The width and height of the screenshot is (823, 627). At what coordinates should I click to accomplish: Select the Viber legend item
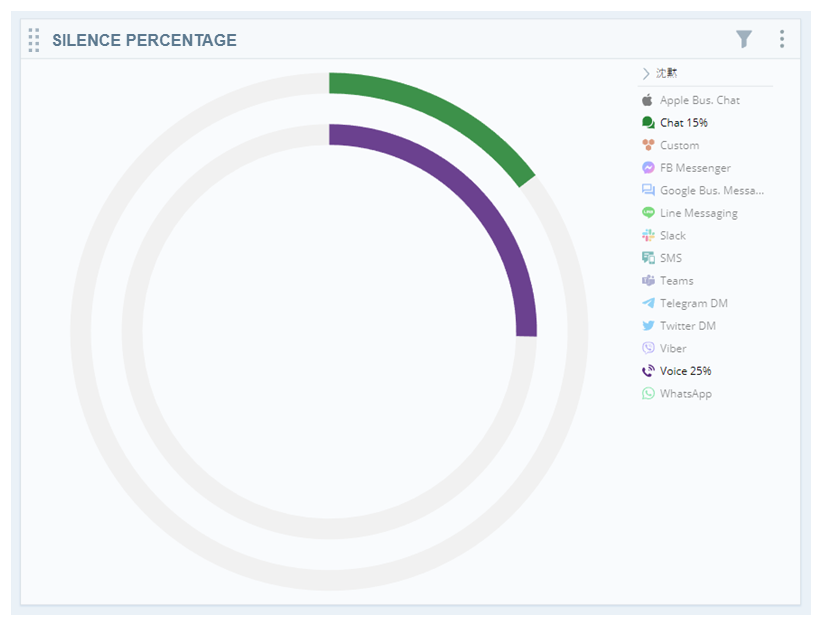click(x=664, y=348)
